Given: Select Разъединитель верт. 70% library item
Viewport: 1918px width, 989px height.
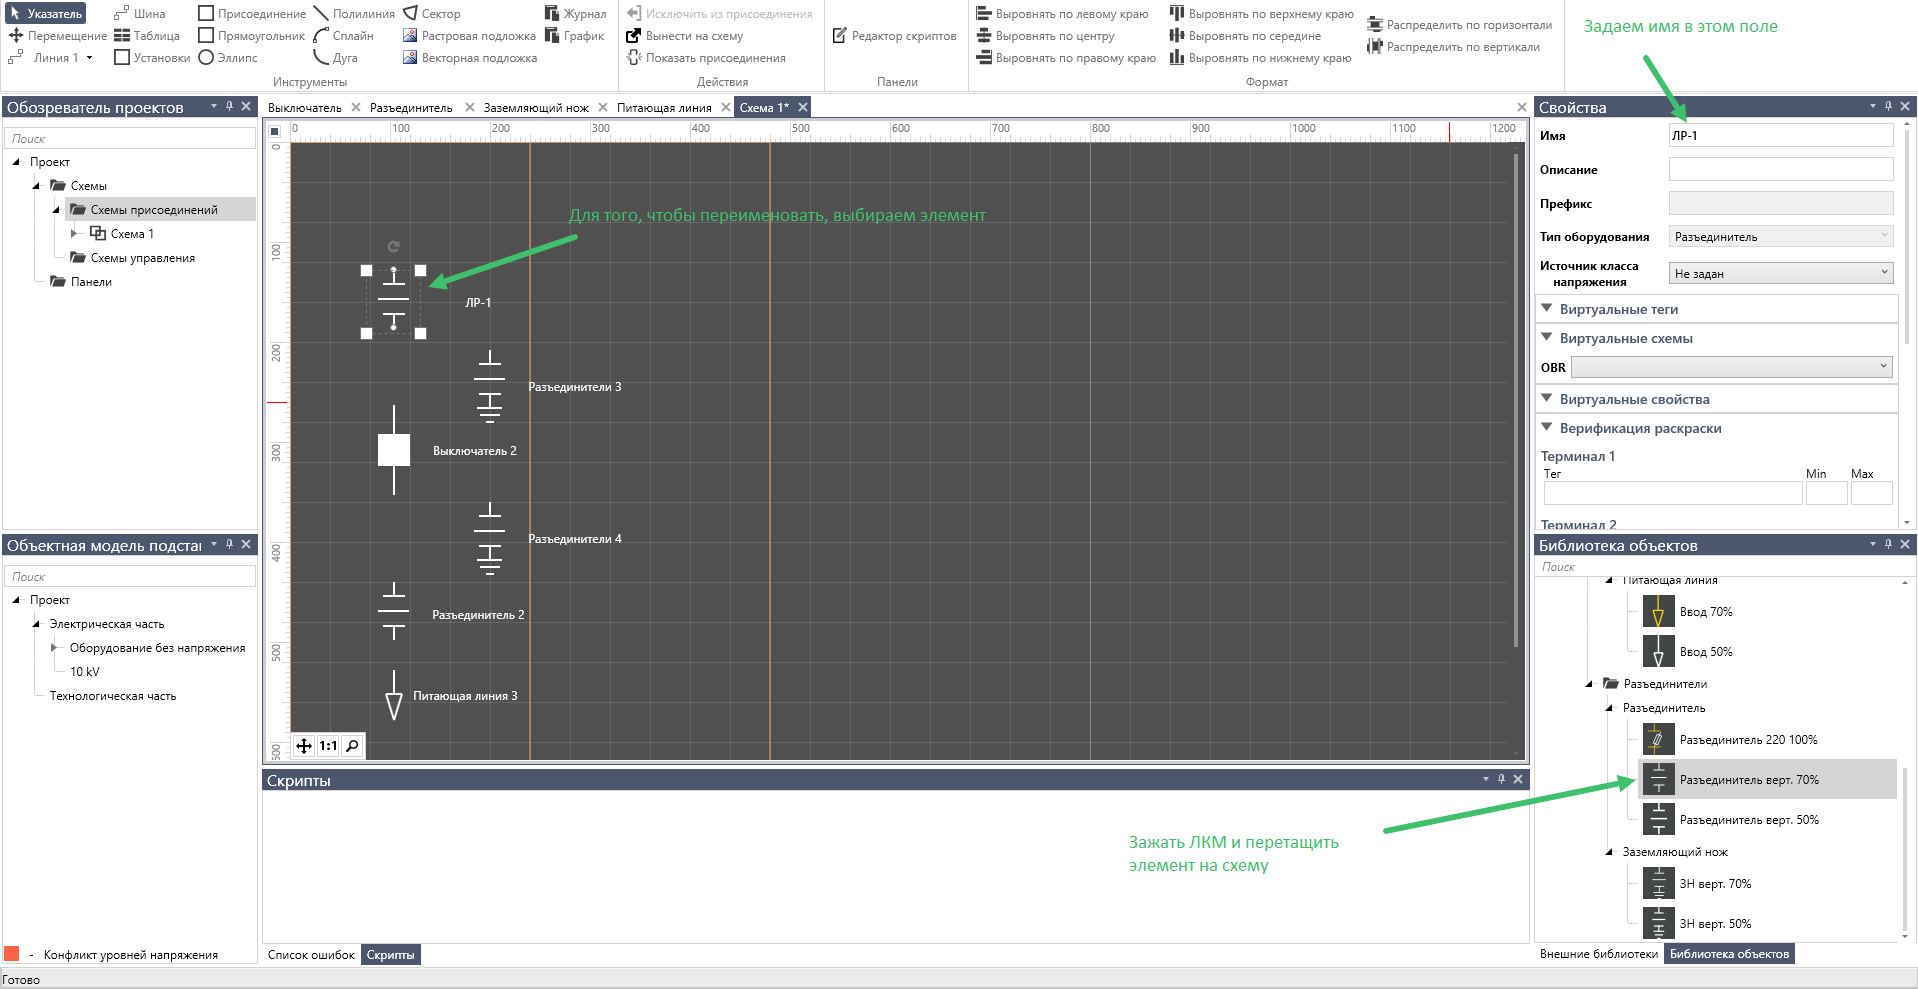Looking at the screenshot, I should coord(1768,779).
